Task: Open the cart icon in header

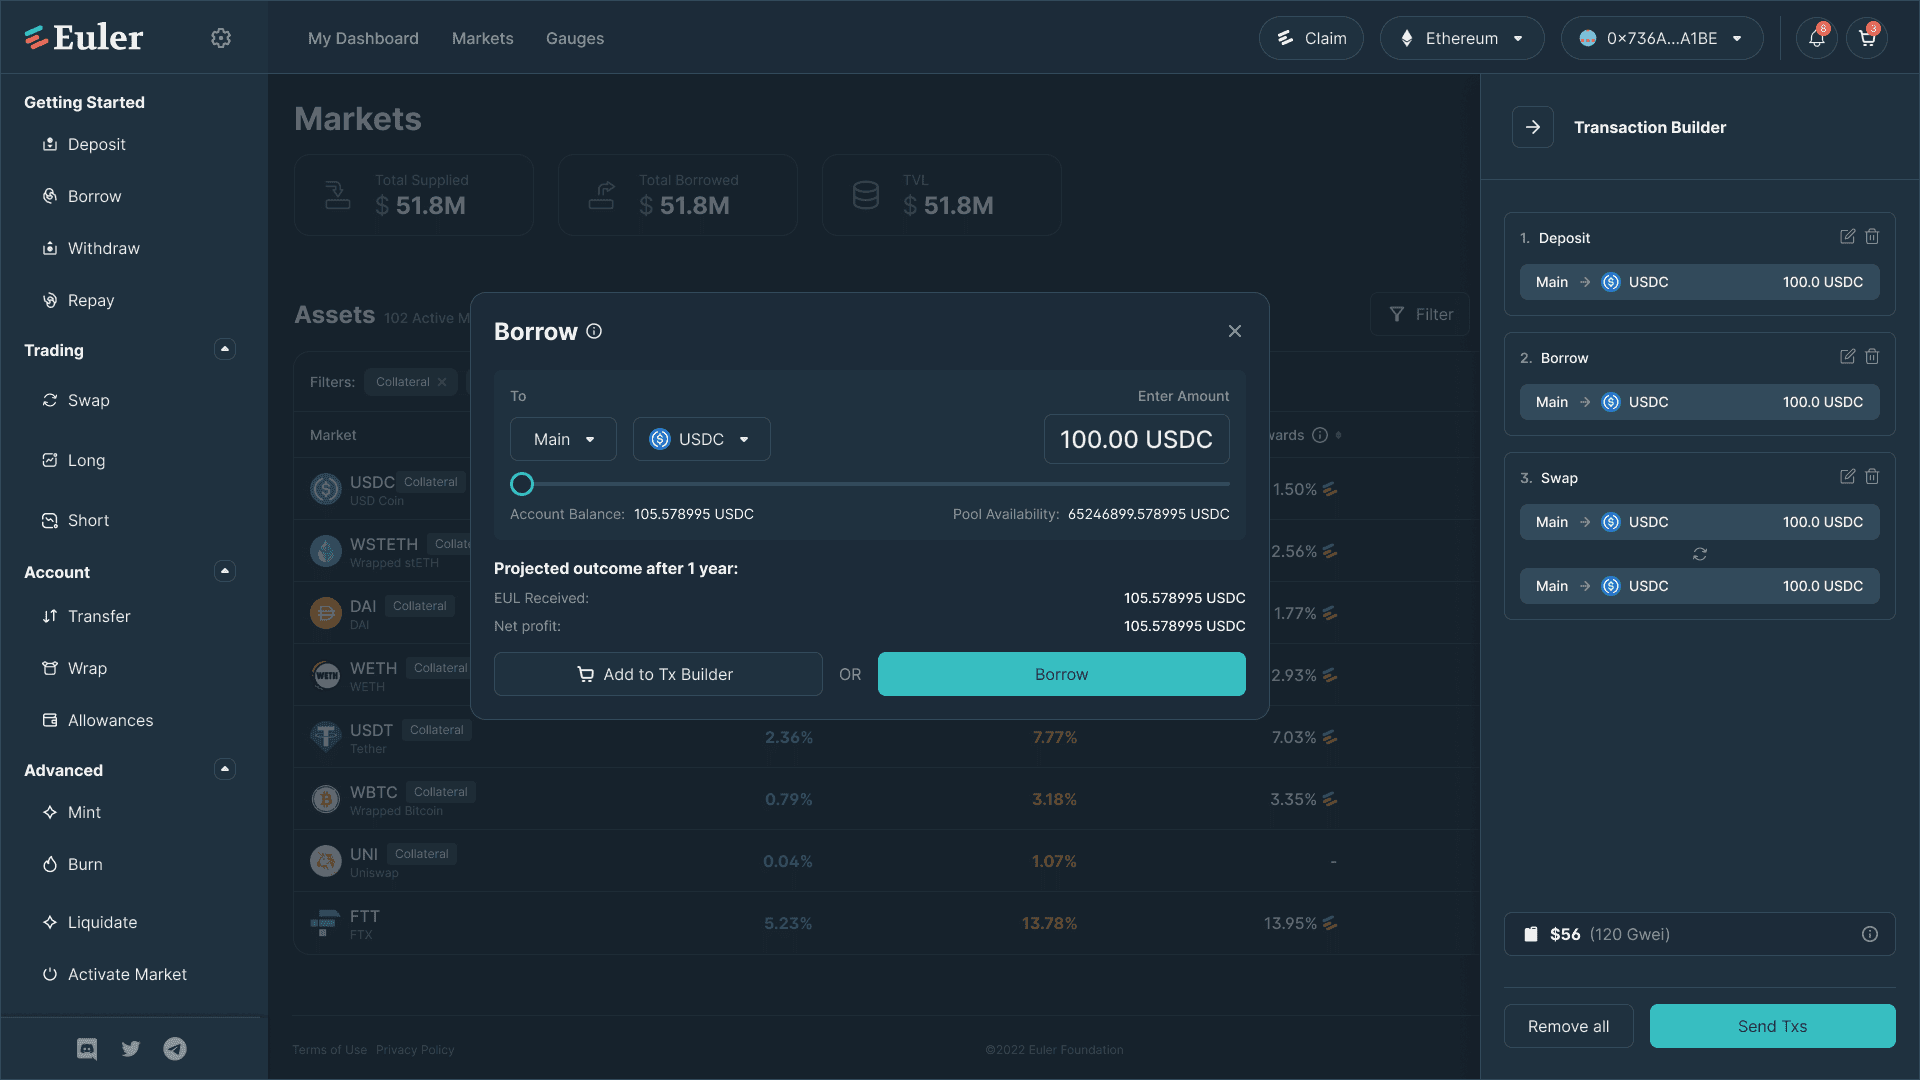Action: [1866, 38]
